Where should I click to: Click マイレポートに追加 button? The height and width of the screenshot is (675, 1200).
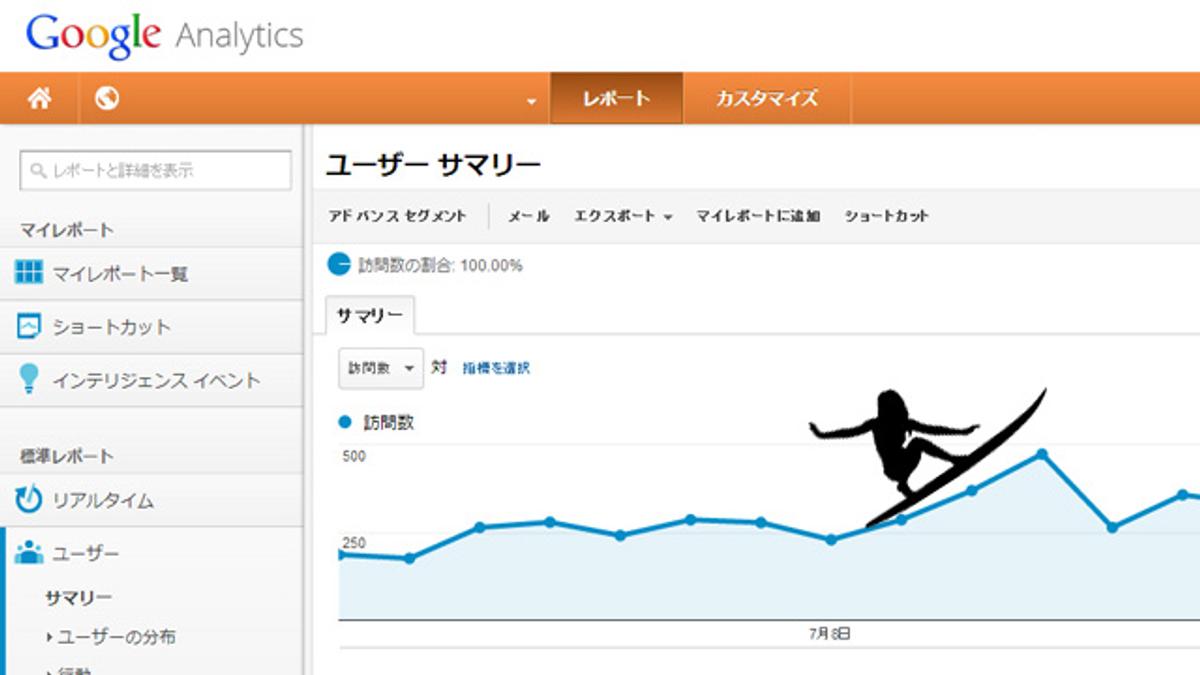(758, 215)
